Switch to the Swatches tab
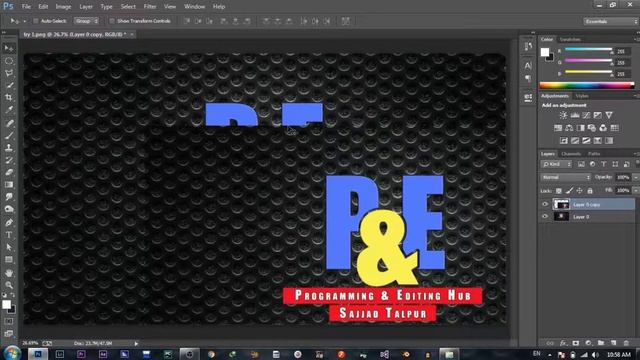Screen dimensions: 640x360 point(570,40)
